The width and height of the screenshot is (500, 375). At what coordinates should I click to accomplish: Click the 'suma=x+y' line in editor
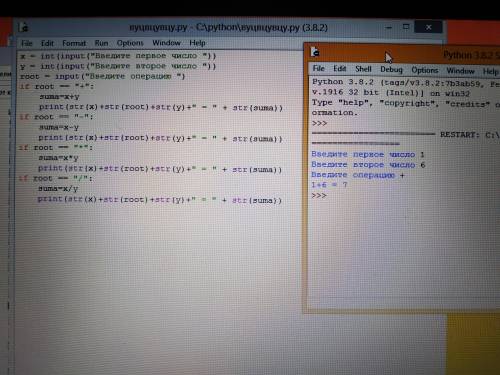tap(59, 97)
